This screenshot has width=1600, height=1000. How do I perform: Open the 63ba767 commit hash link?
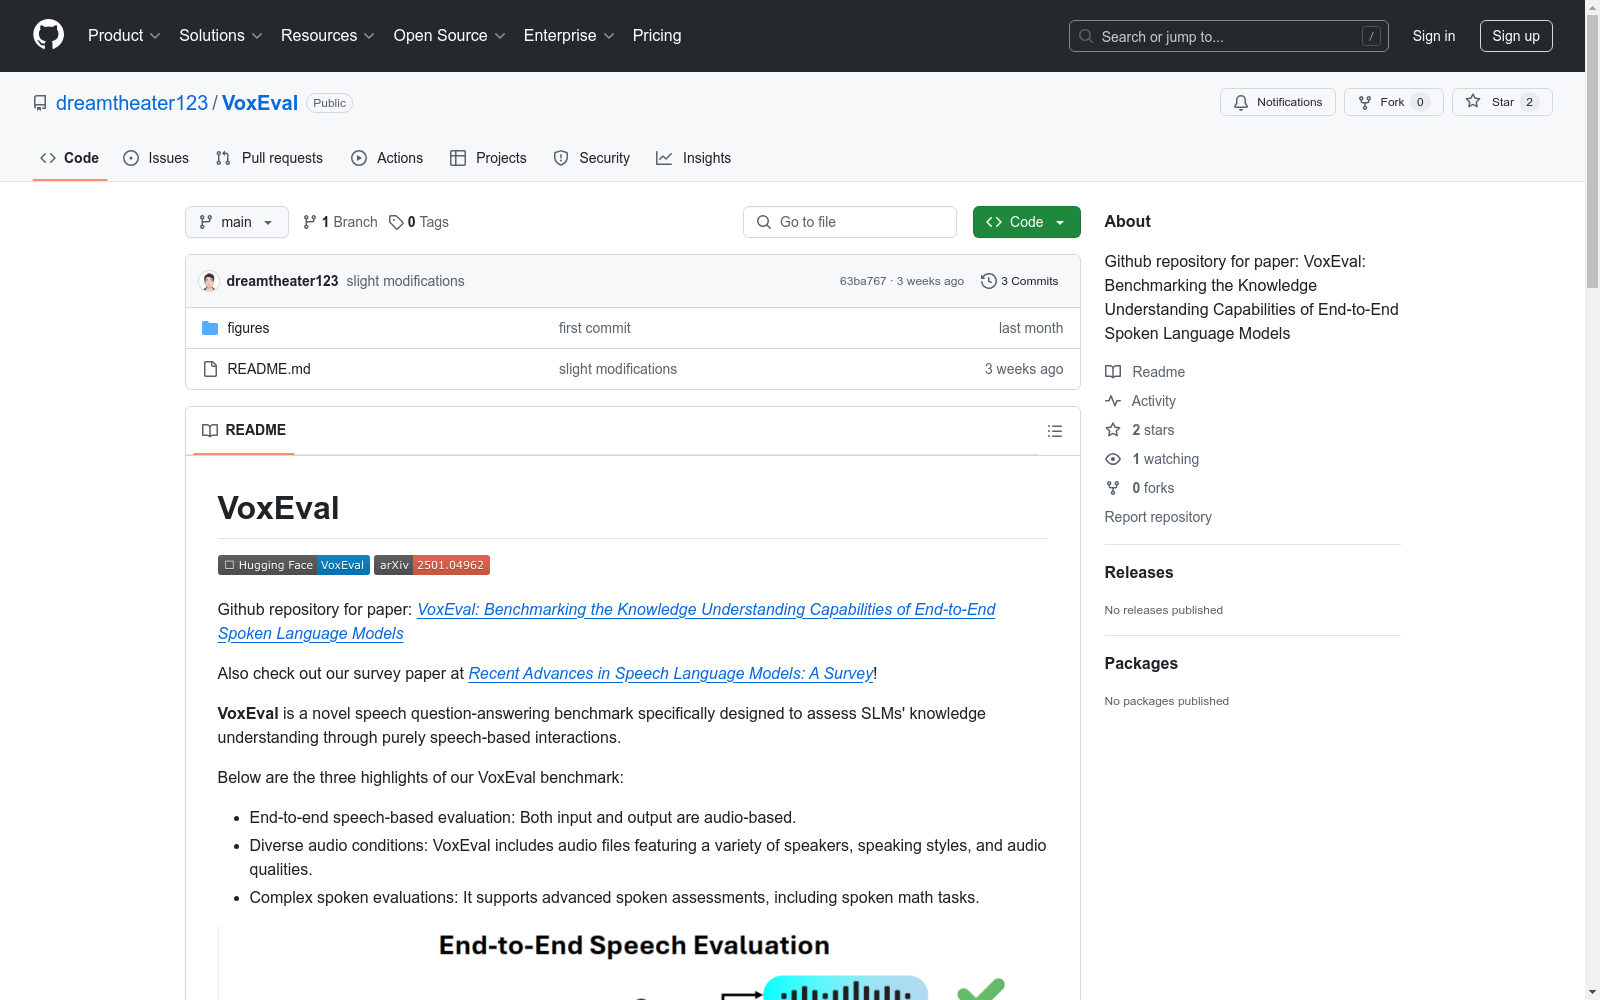tap(863, 281)
